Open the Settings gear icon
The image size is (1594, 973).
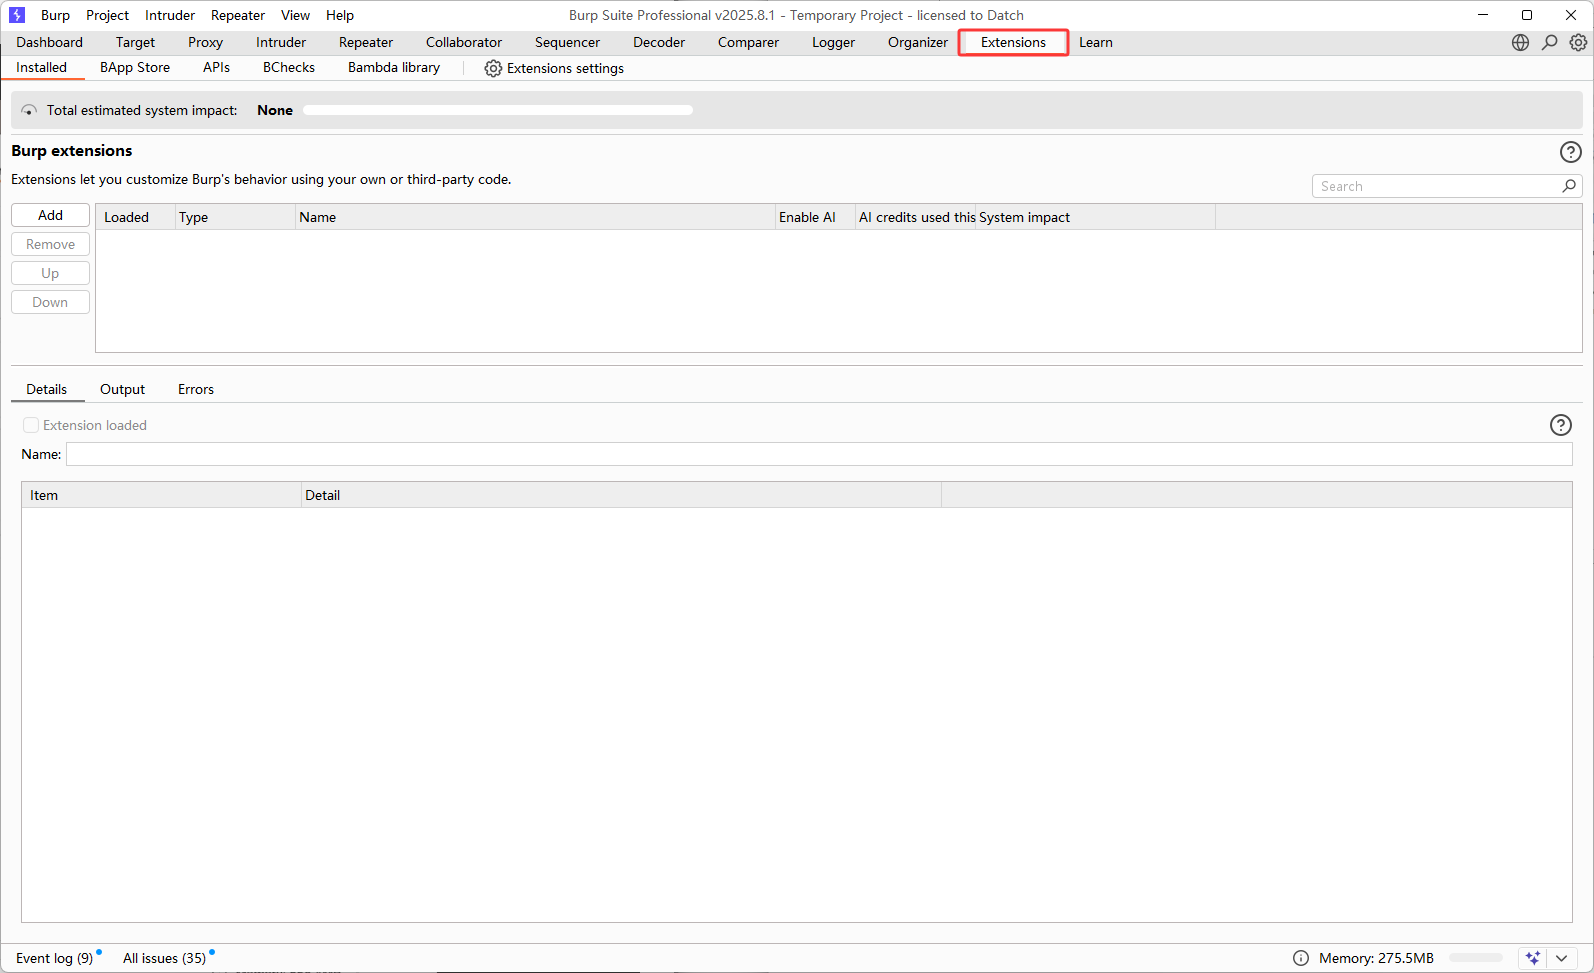point(1578,42)
